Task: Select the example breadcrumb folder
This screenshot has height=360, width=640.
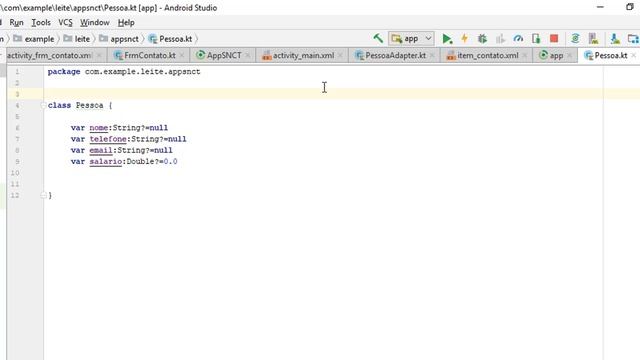Action: tap(34, 39)
